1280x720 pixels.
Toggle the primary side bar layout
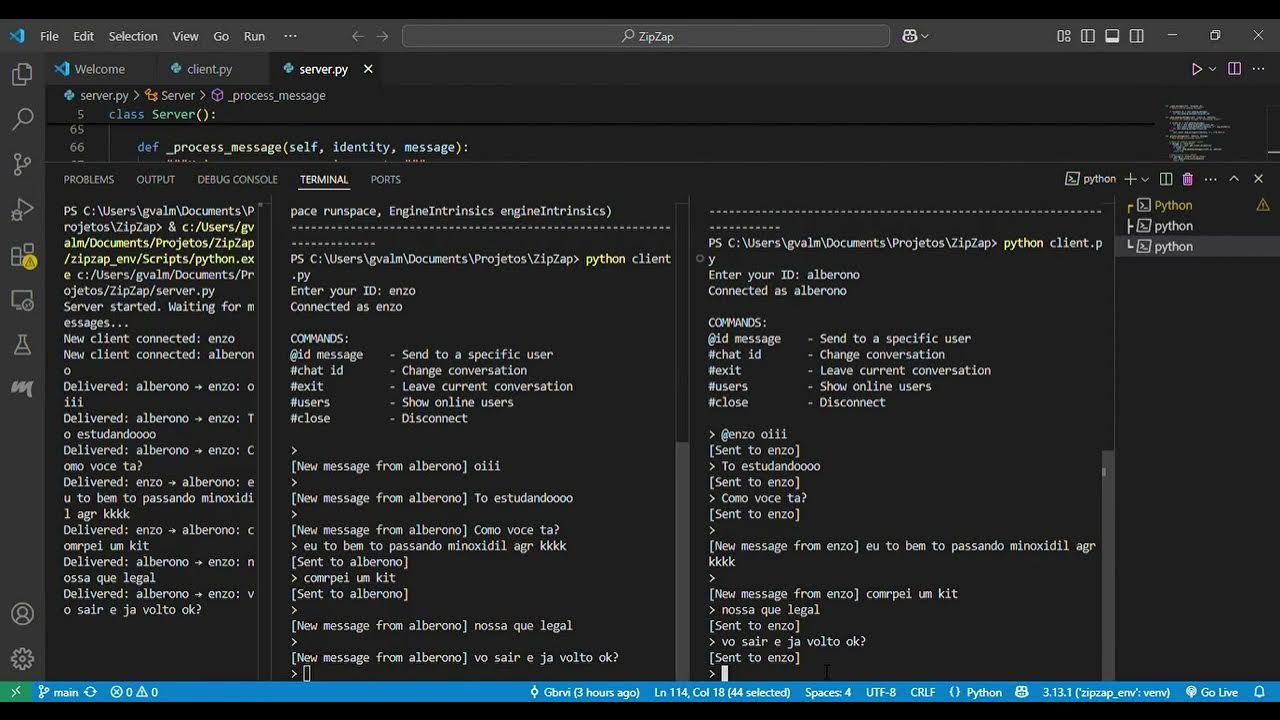tap(1088, 36)
